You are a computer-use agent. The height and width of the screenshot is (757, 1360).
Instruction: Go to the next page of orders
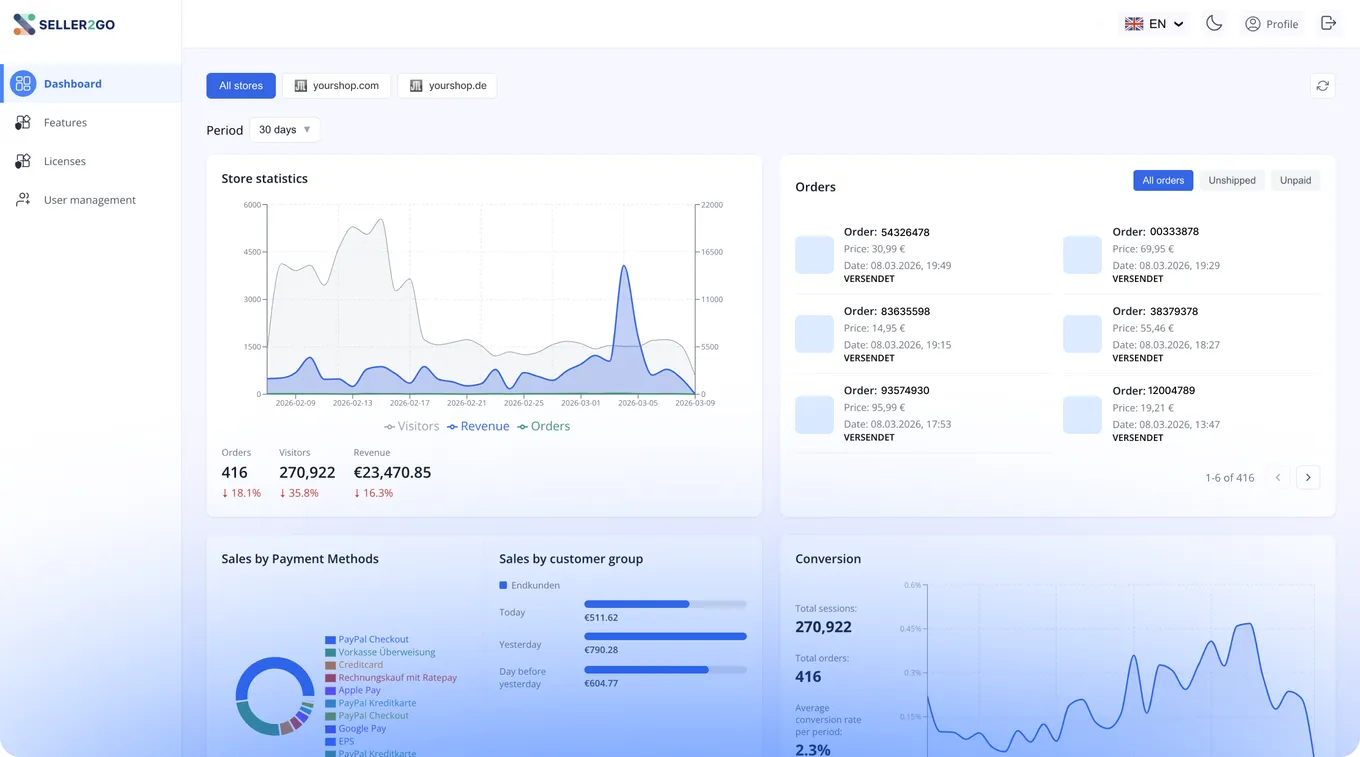pos(1308,478)
